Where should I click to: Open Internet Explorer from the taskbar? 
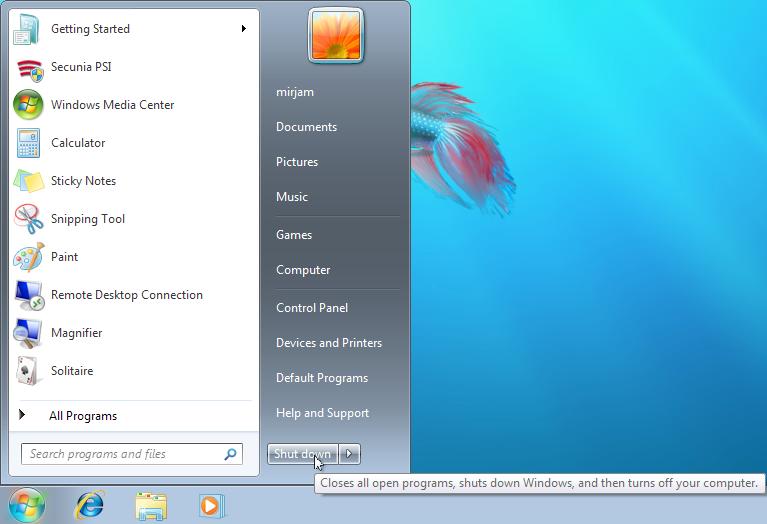tap(90, 505)
